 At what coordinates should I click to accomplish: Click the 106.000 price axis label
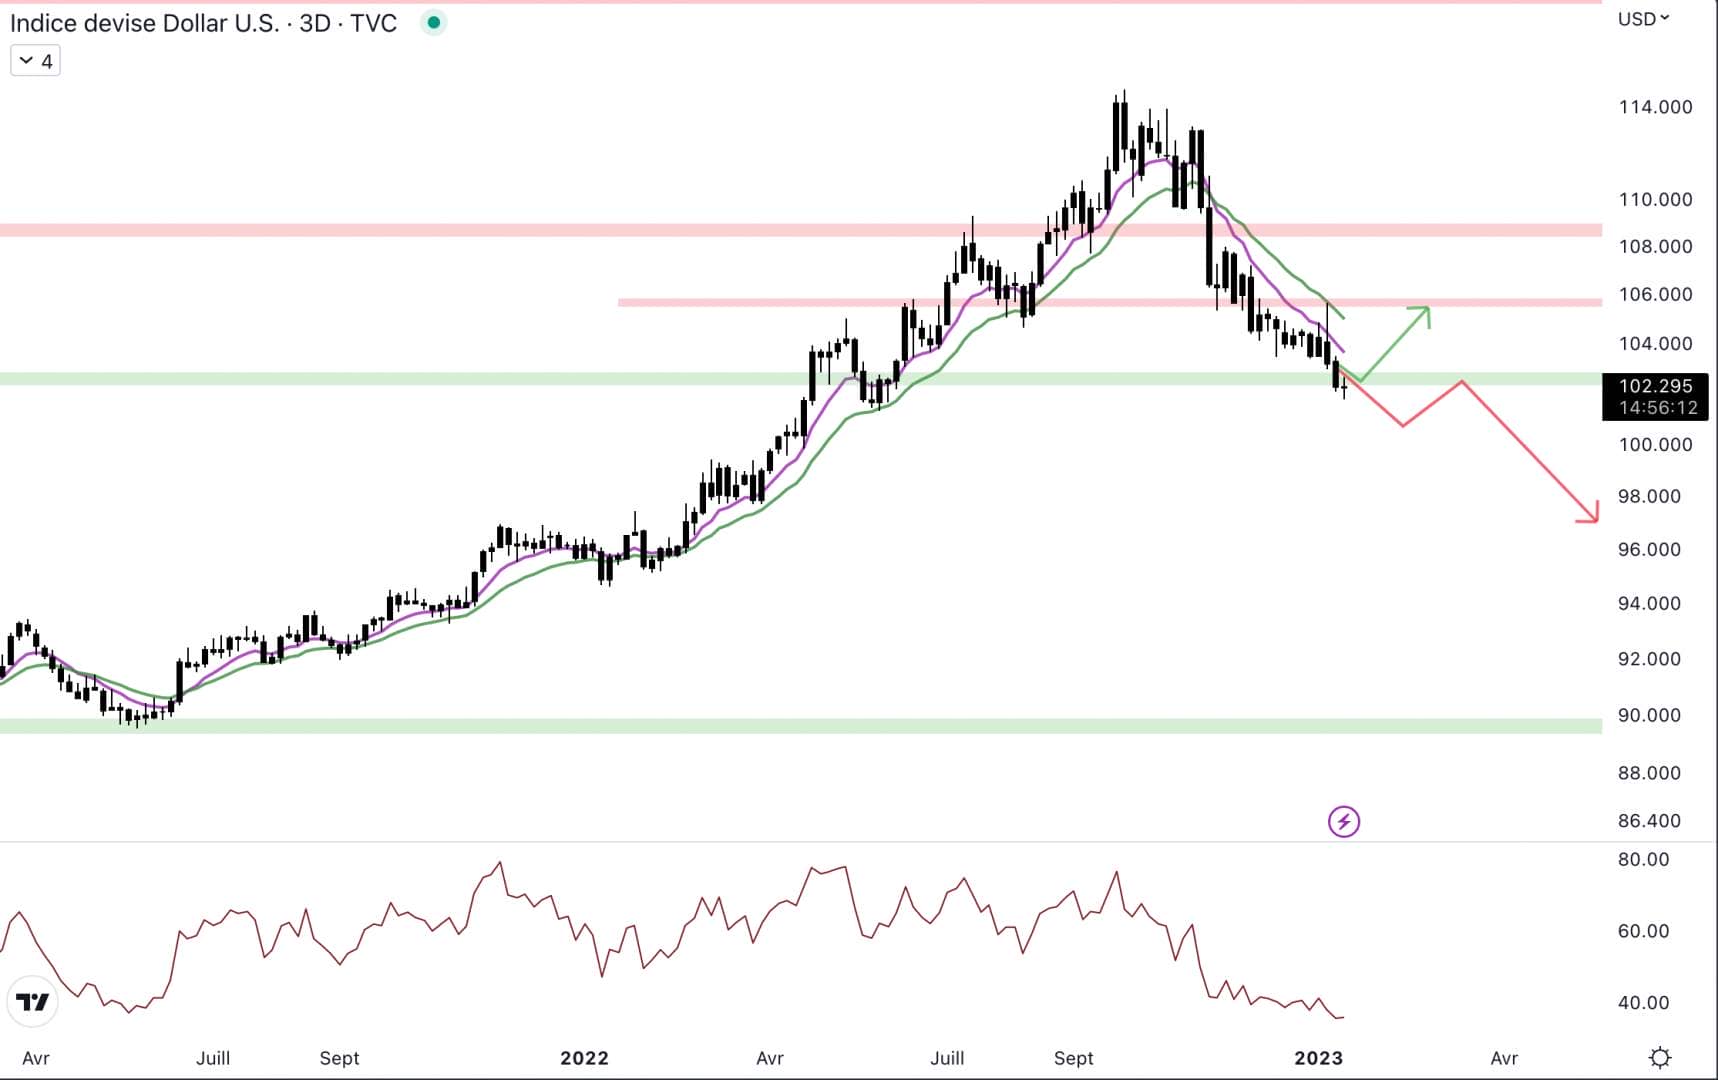[1655, 294]
